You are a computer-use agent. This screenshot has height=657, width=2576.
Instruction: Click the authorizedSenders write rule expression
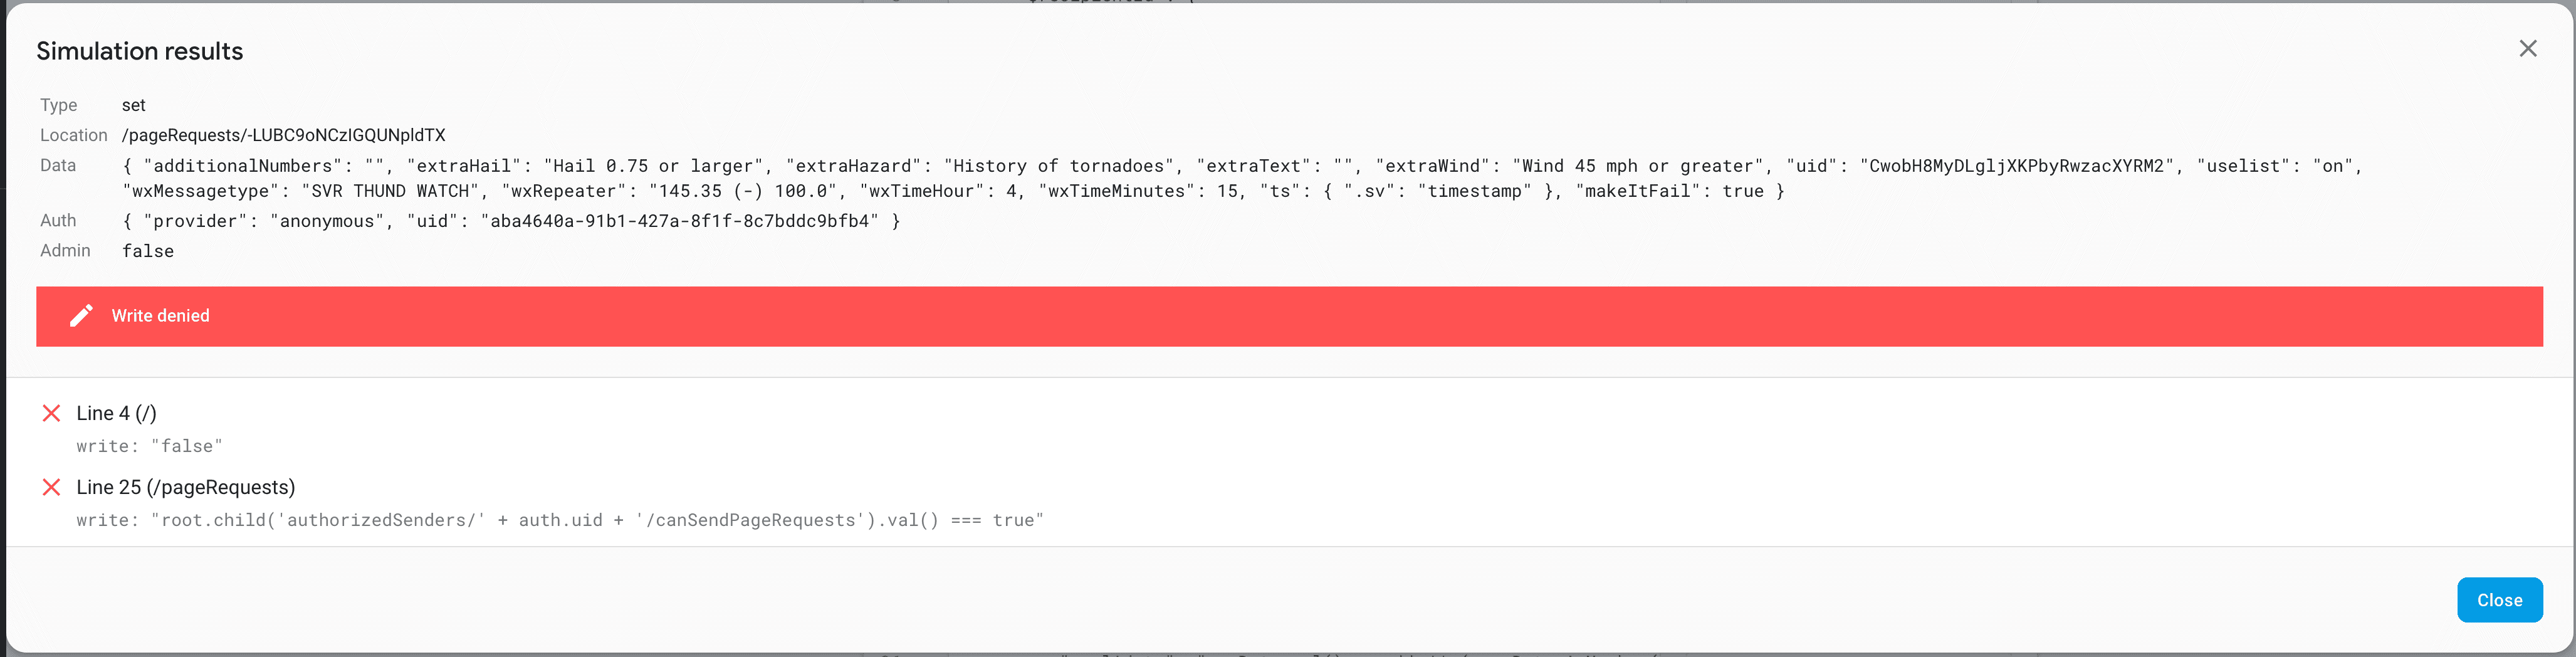(560, 520)
